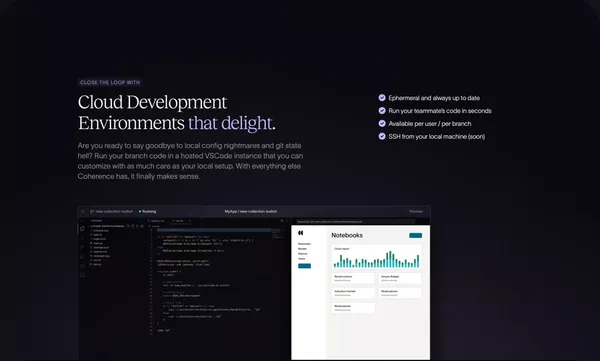Click the code minimap in the editor
This screenshot has width=600, height=361.
pos(278,234)
